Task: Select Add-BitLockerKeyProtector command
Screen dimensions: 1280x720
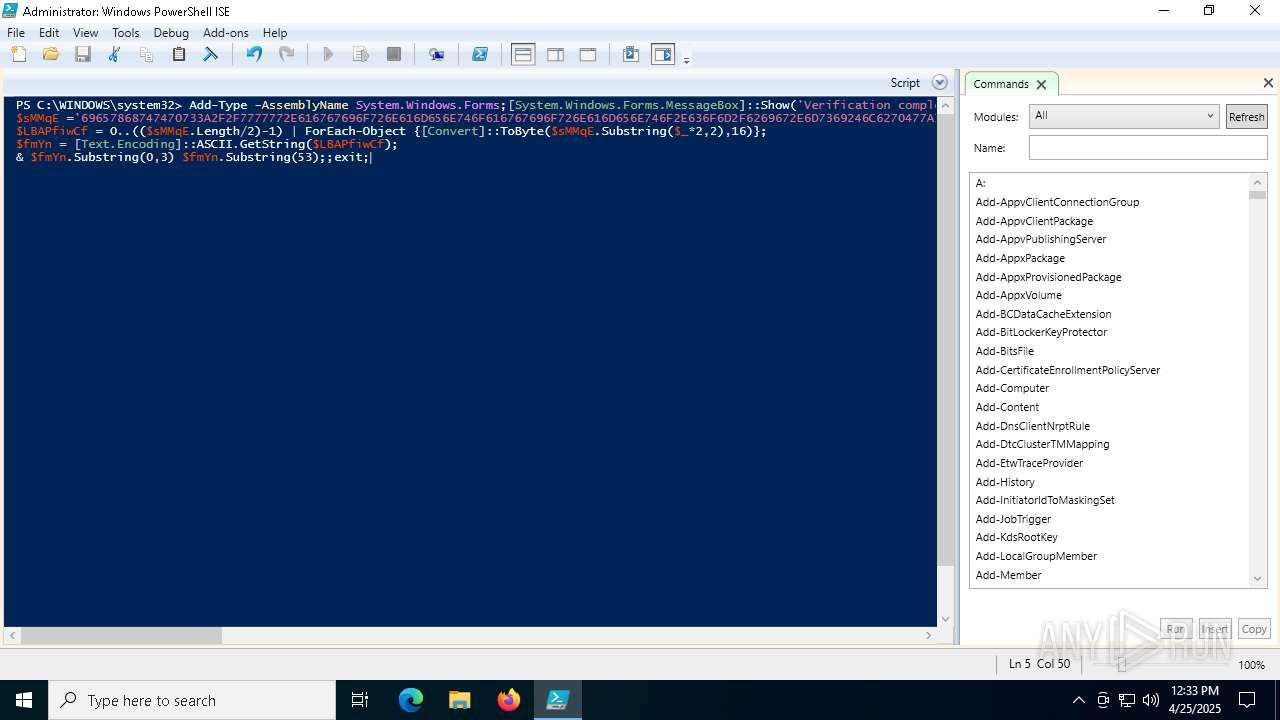Action: [1041, 332]
